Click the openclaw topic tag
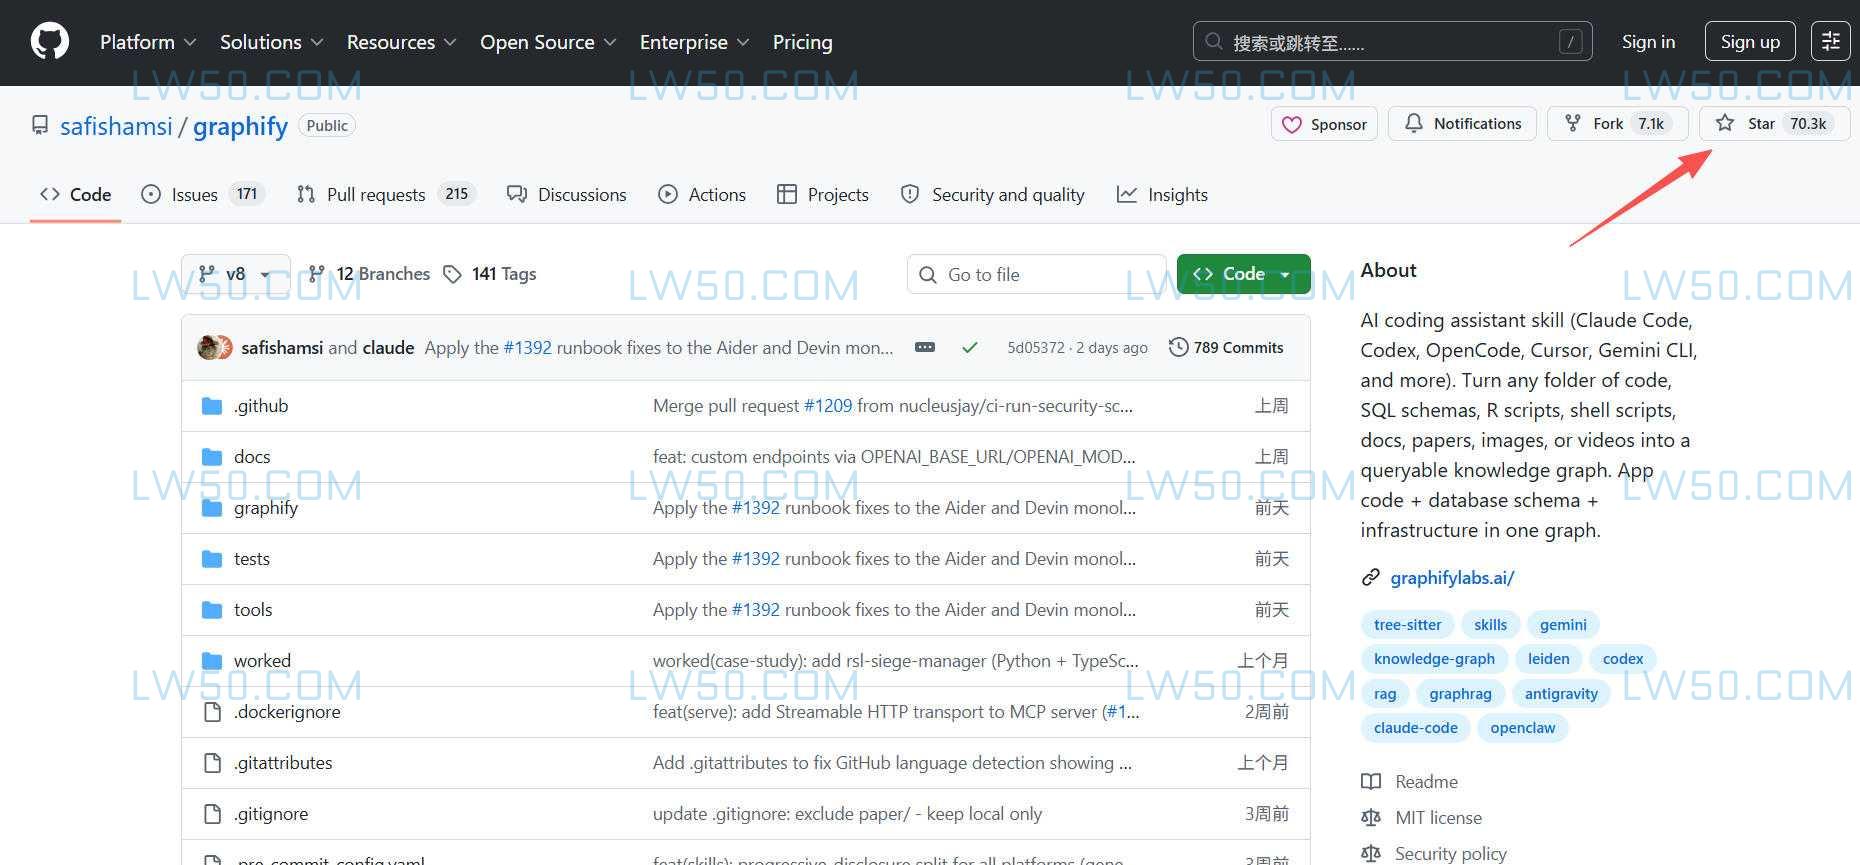1860x865 pixels. (x=1522, y=728)
